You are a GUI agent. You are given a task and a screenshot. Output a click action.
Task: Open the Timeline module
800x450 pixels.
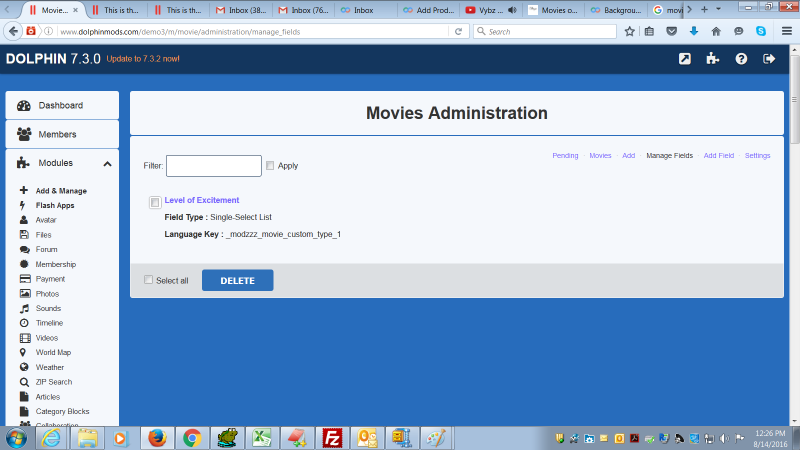tap(49, 323)
